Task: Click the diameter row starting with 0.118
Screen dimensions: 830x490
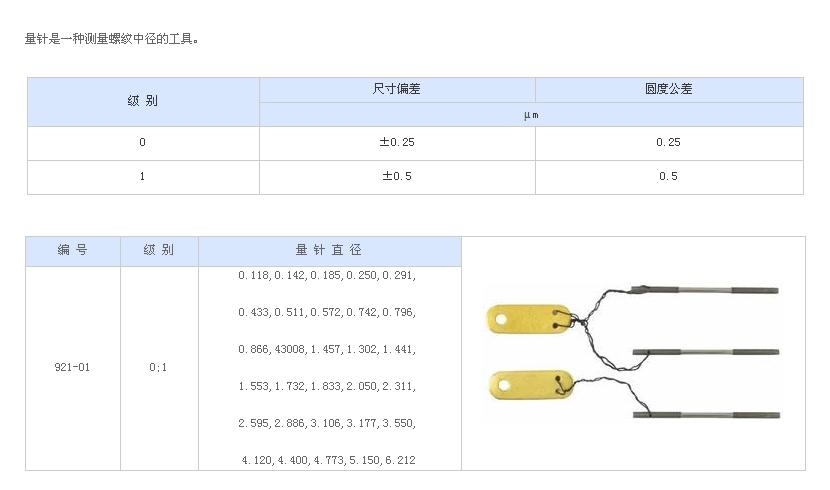Action: point(327,276)
